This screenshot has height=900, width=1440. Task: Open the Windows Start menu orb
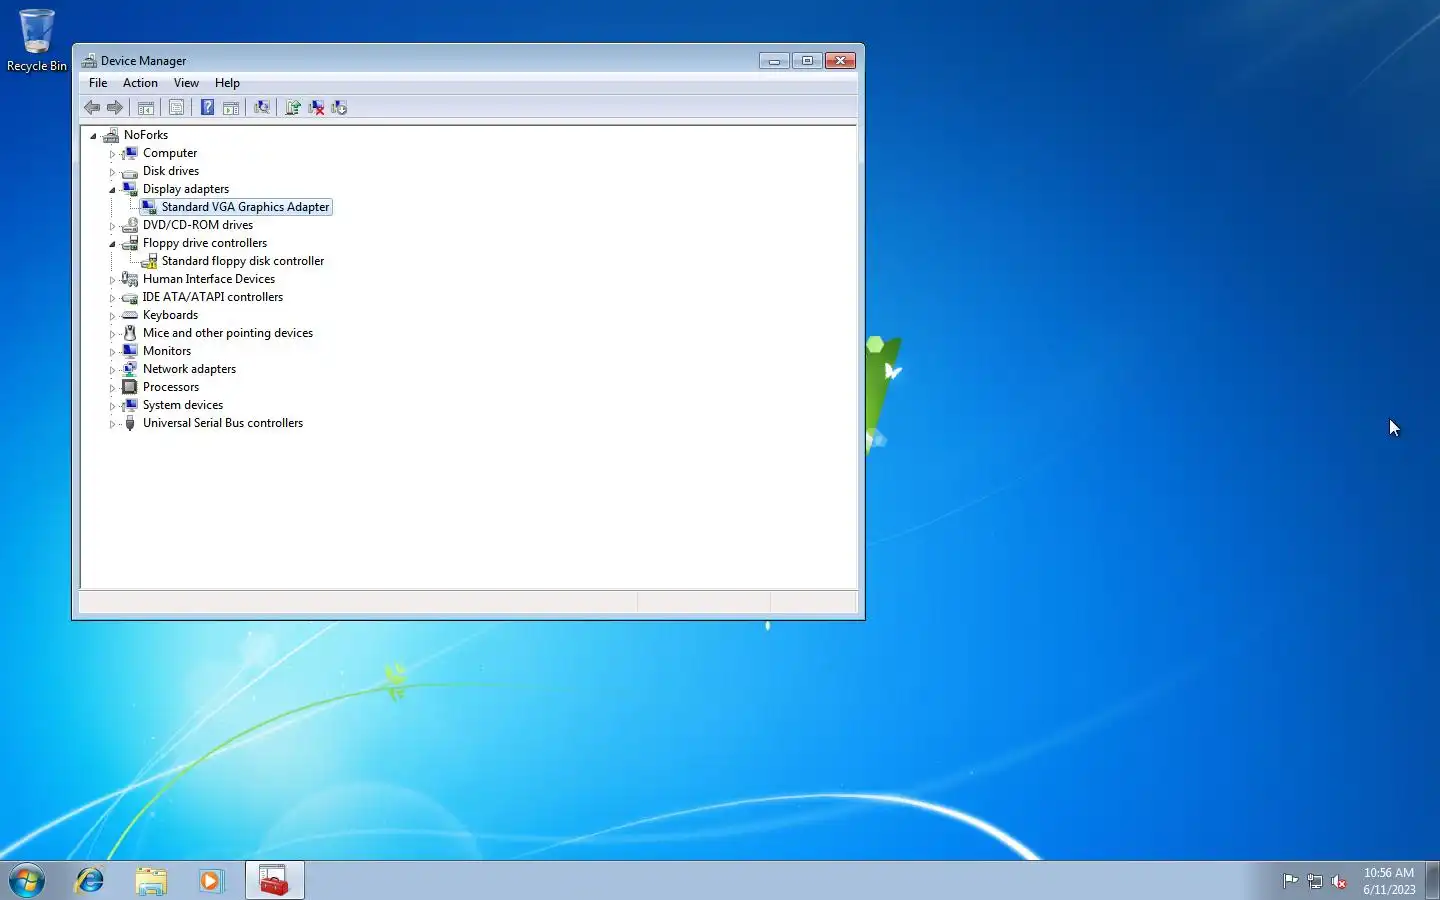click(27, 881)
